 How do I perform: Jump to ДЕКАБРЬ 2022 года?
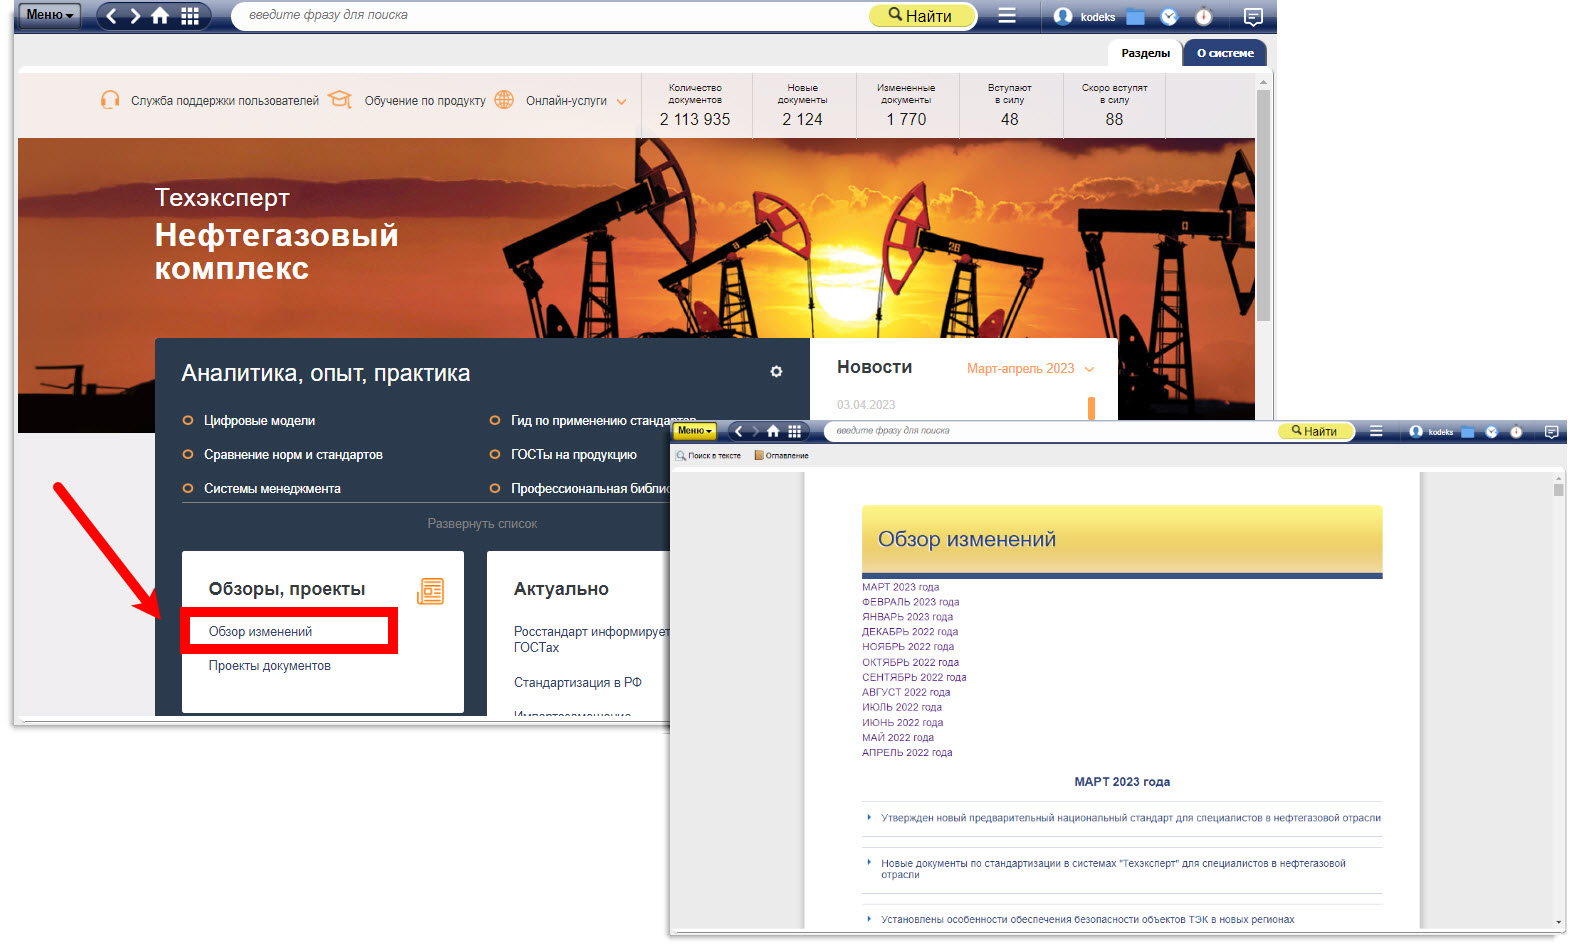click(x=910, y=632)
